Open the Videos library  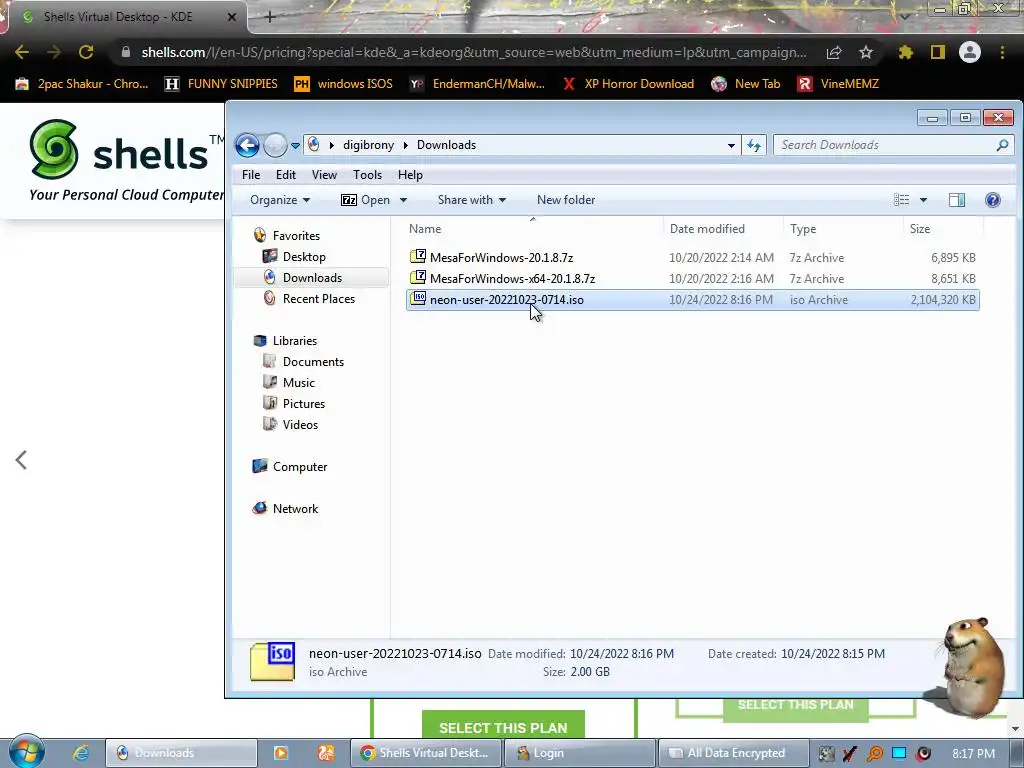[x=300, y=424]
